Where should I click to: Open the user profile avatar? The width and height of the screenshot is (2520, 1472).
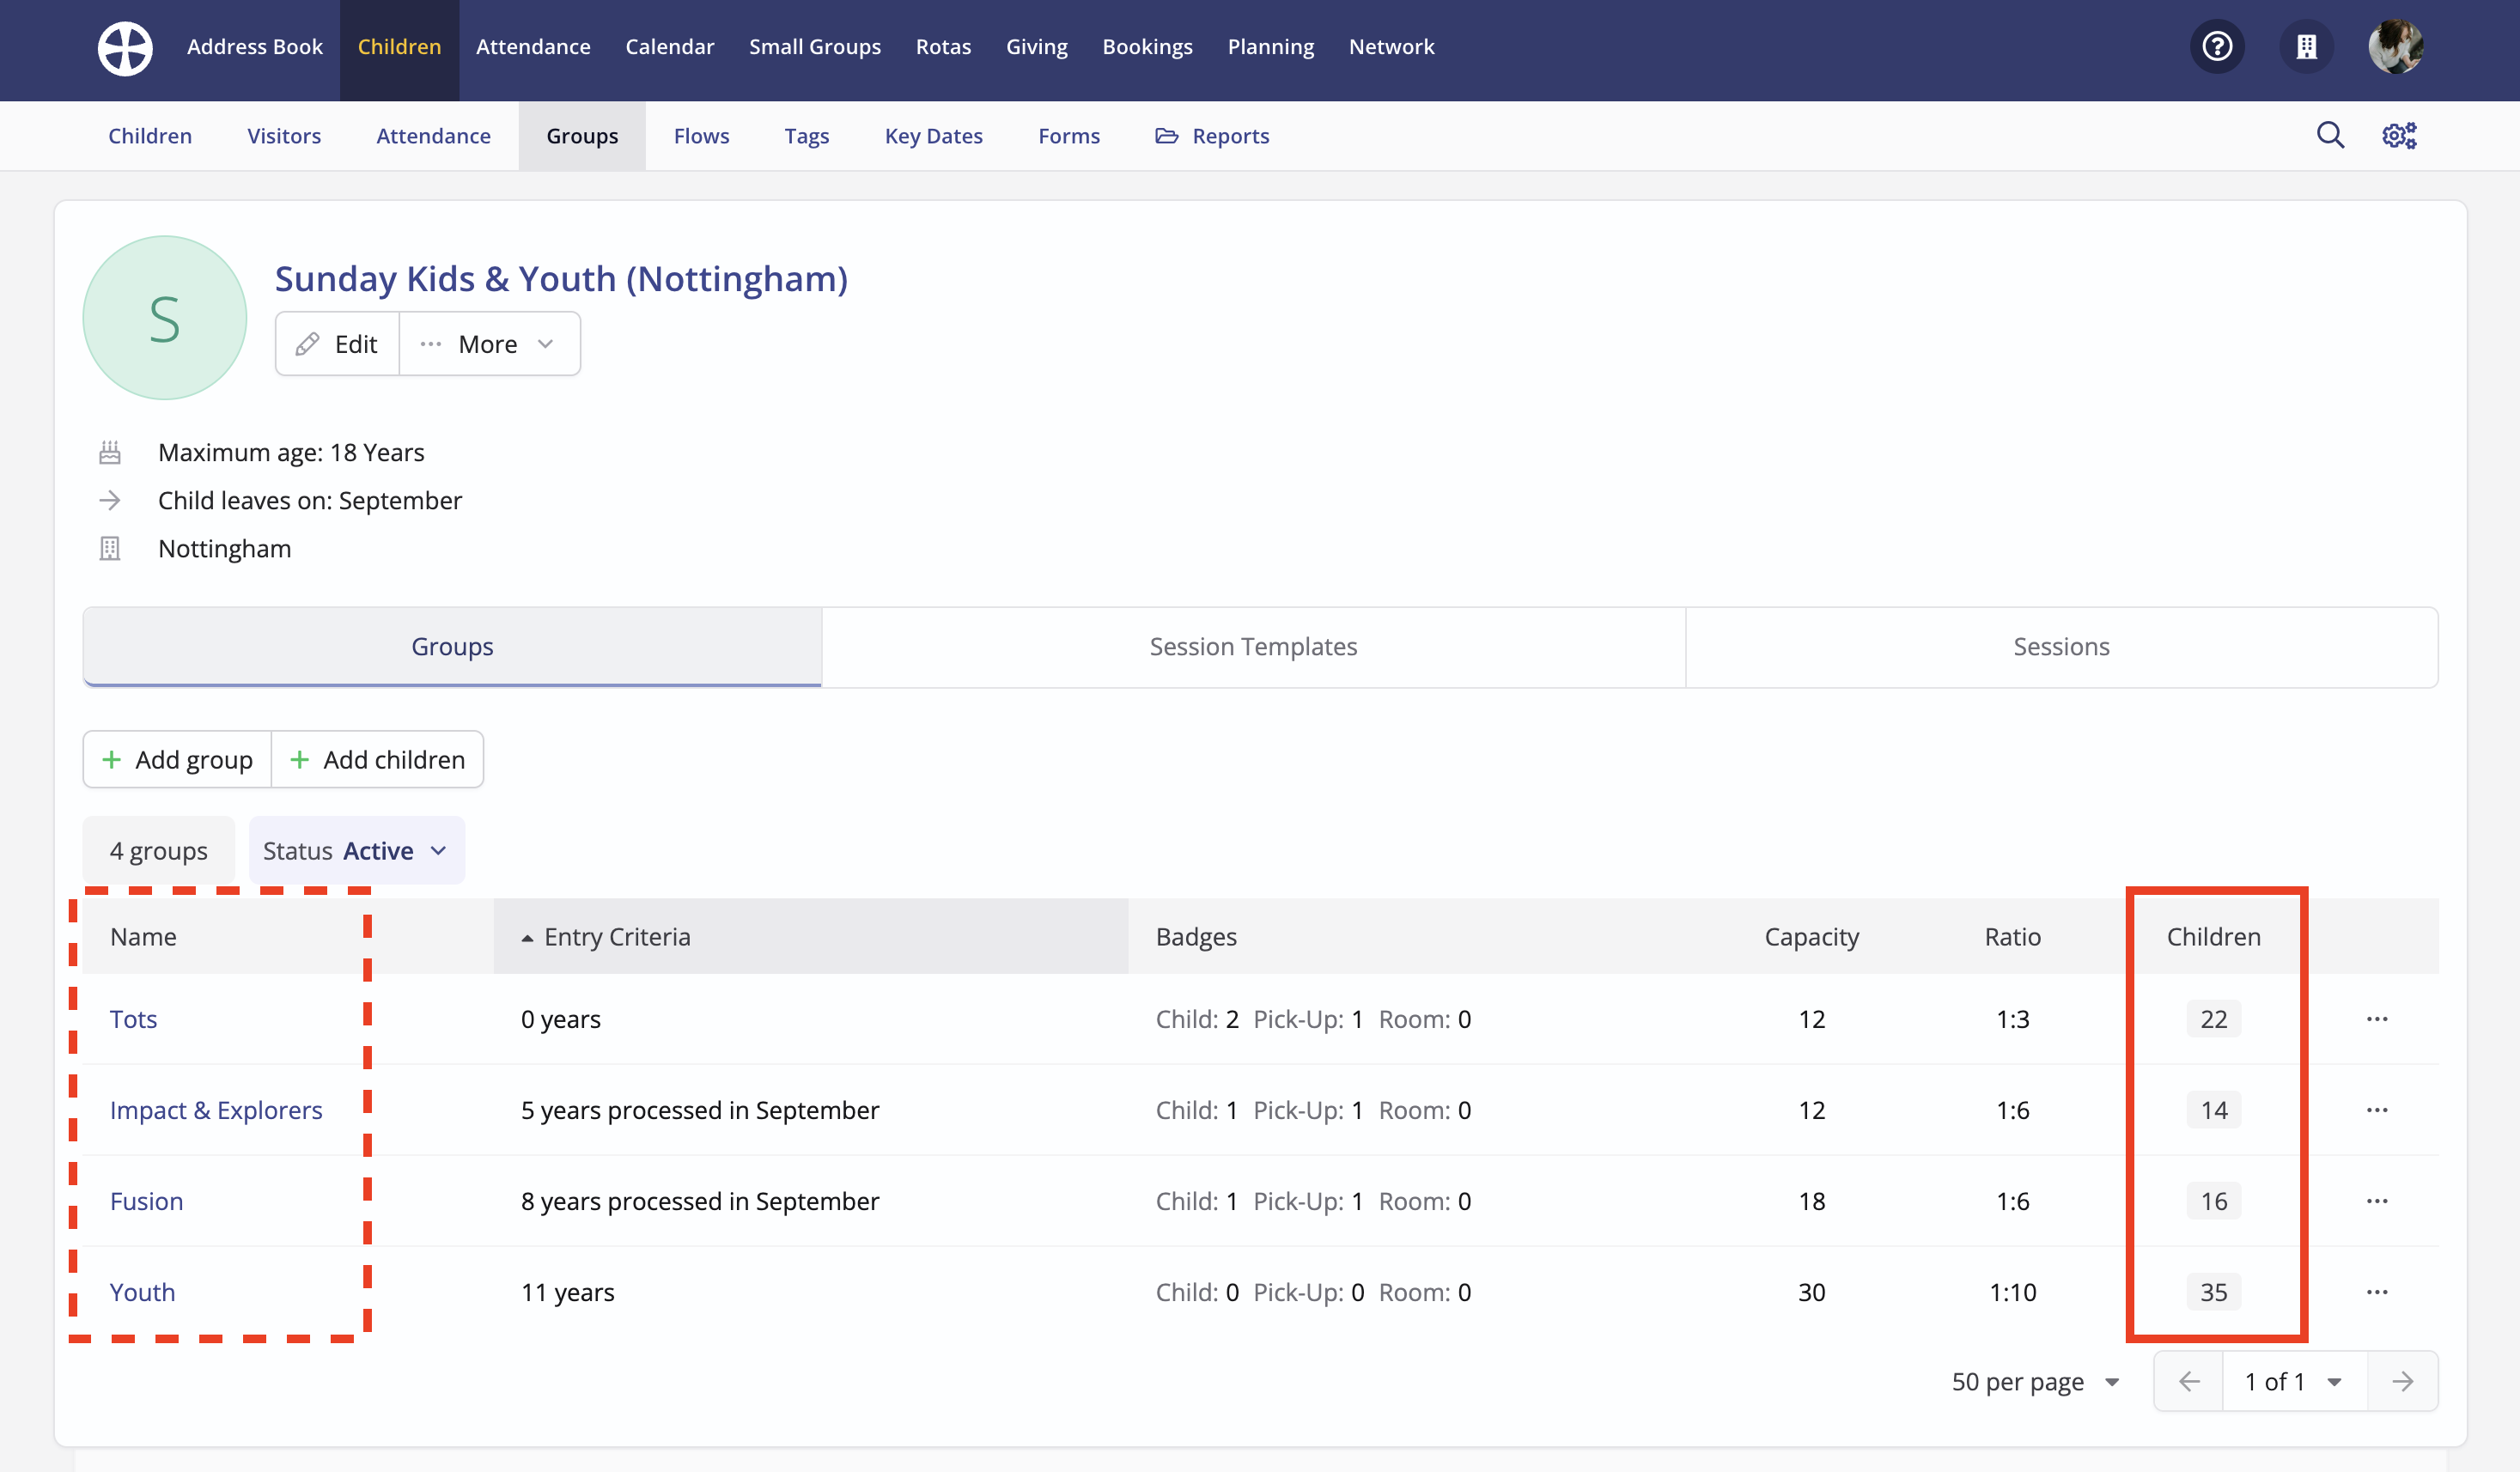click(2395, 47)
